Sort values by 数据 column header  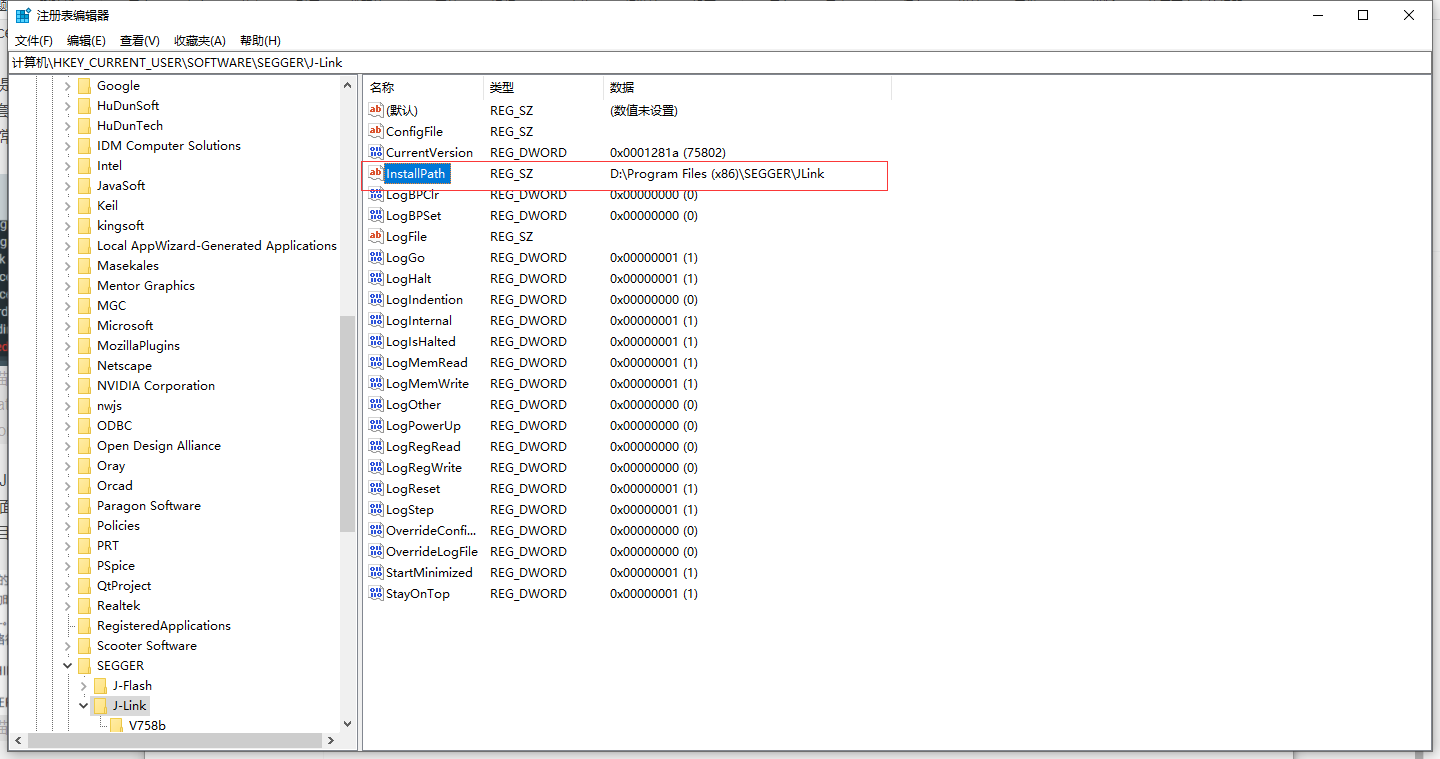pos(747,88)
